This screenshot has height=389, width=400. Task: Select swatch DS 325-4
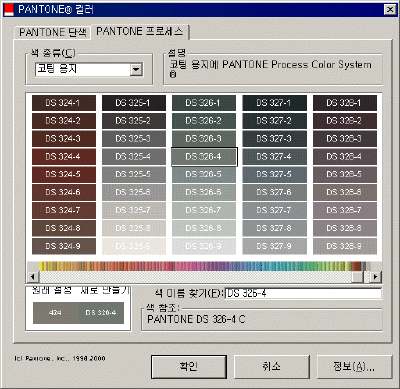click(134, 157)
